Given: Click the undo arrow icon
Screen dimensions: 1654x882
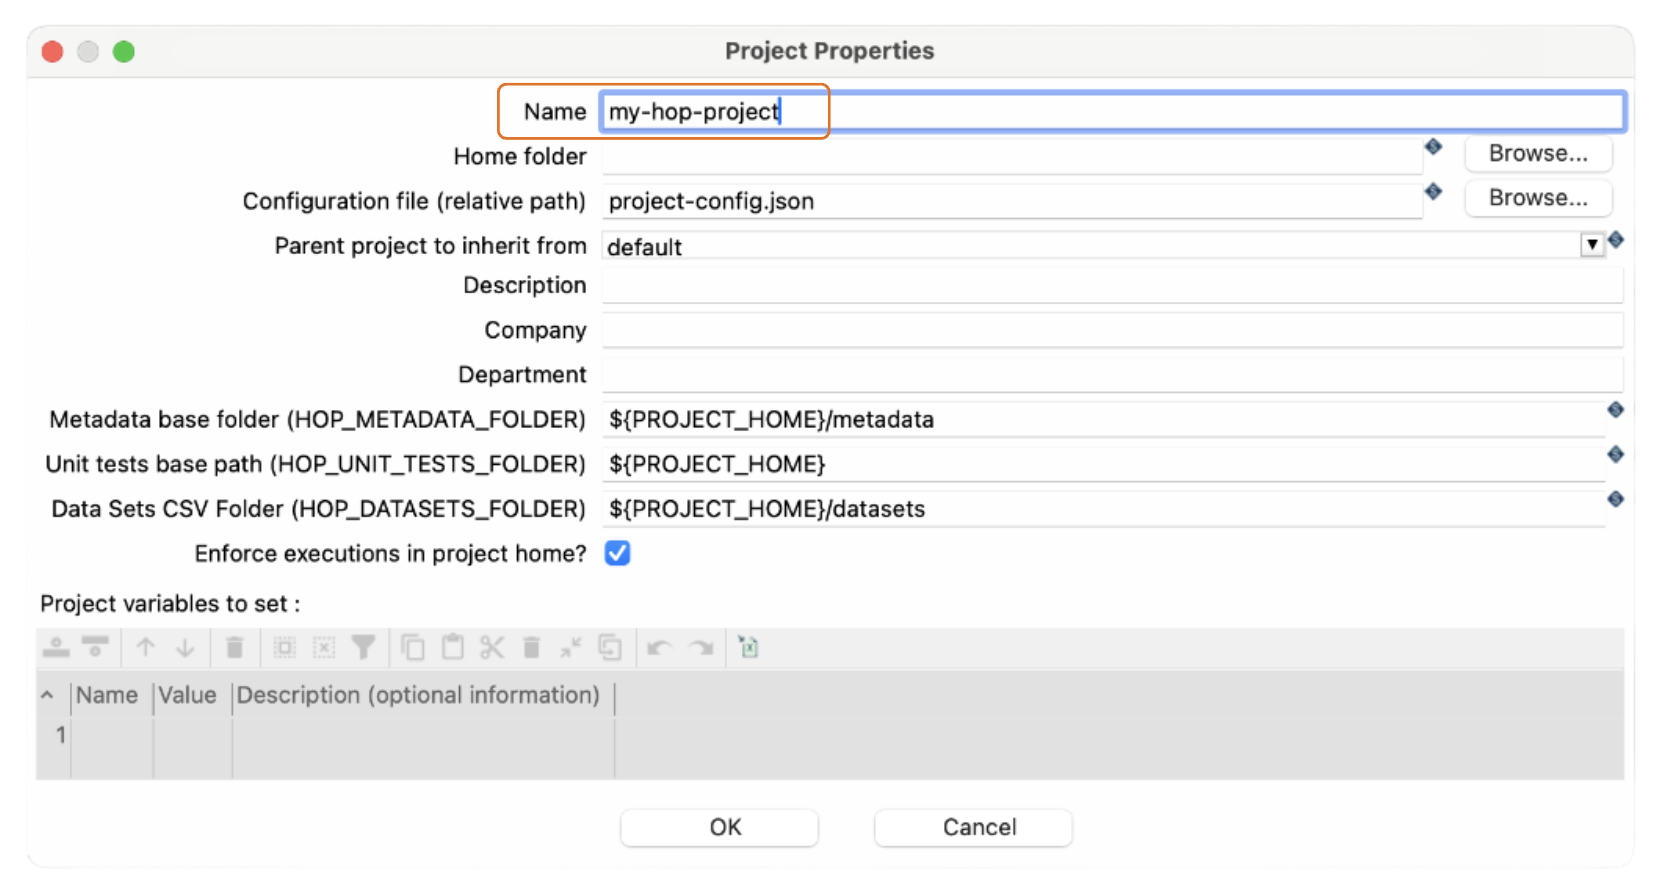Looking at the screenshot, I should [659, 648].
